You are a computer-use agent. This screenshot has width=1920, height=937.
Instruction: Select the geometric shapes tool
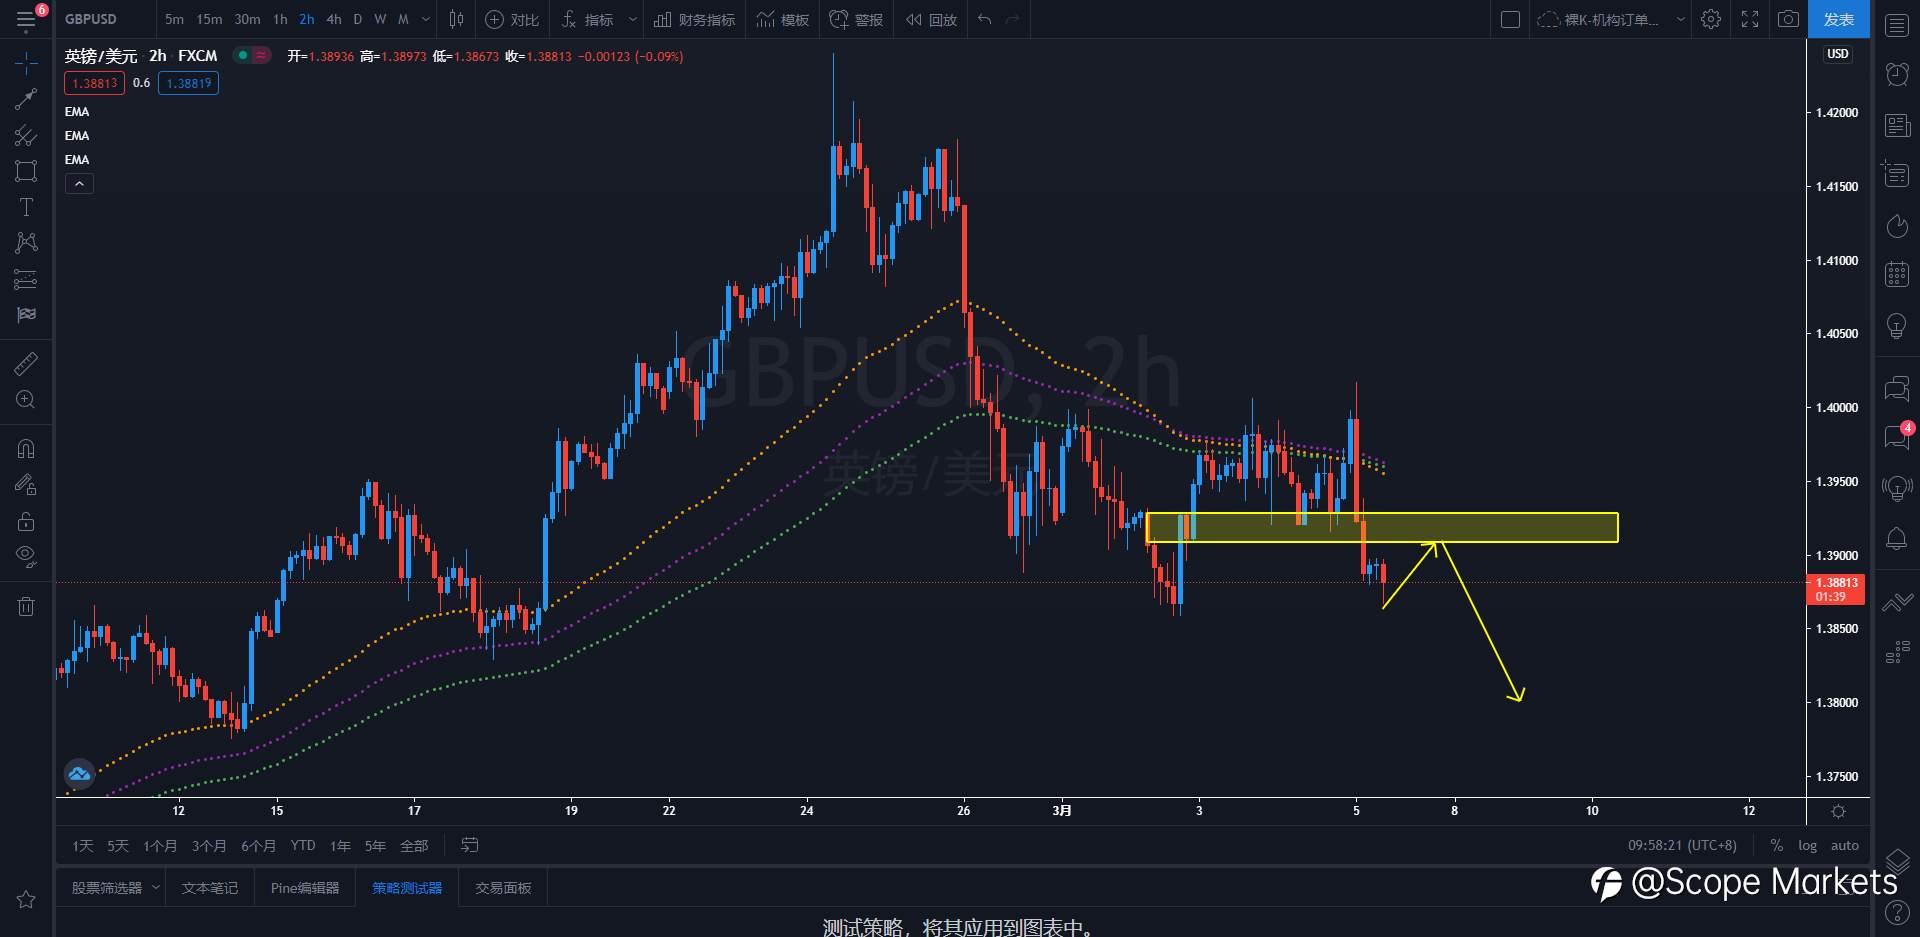click(x=26, y=171)
